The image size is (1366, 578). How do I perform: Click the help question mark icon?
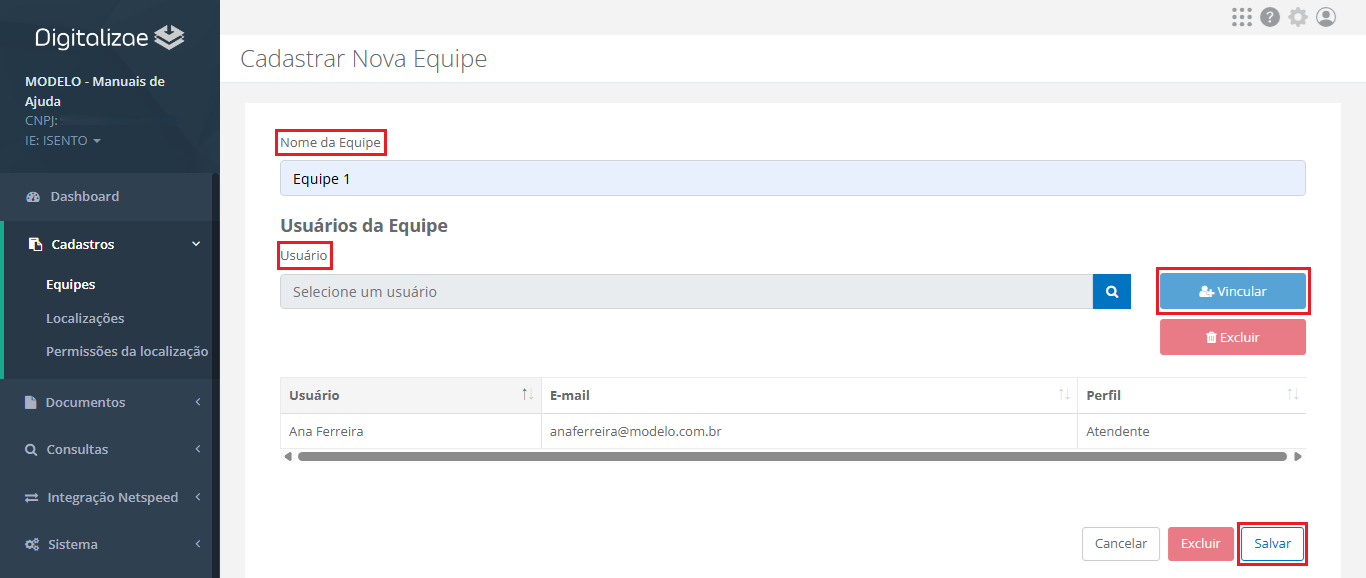pyautogui.click(x=1270, y=17)
